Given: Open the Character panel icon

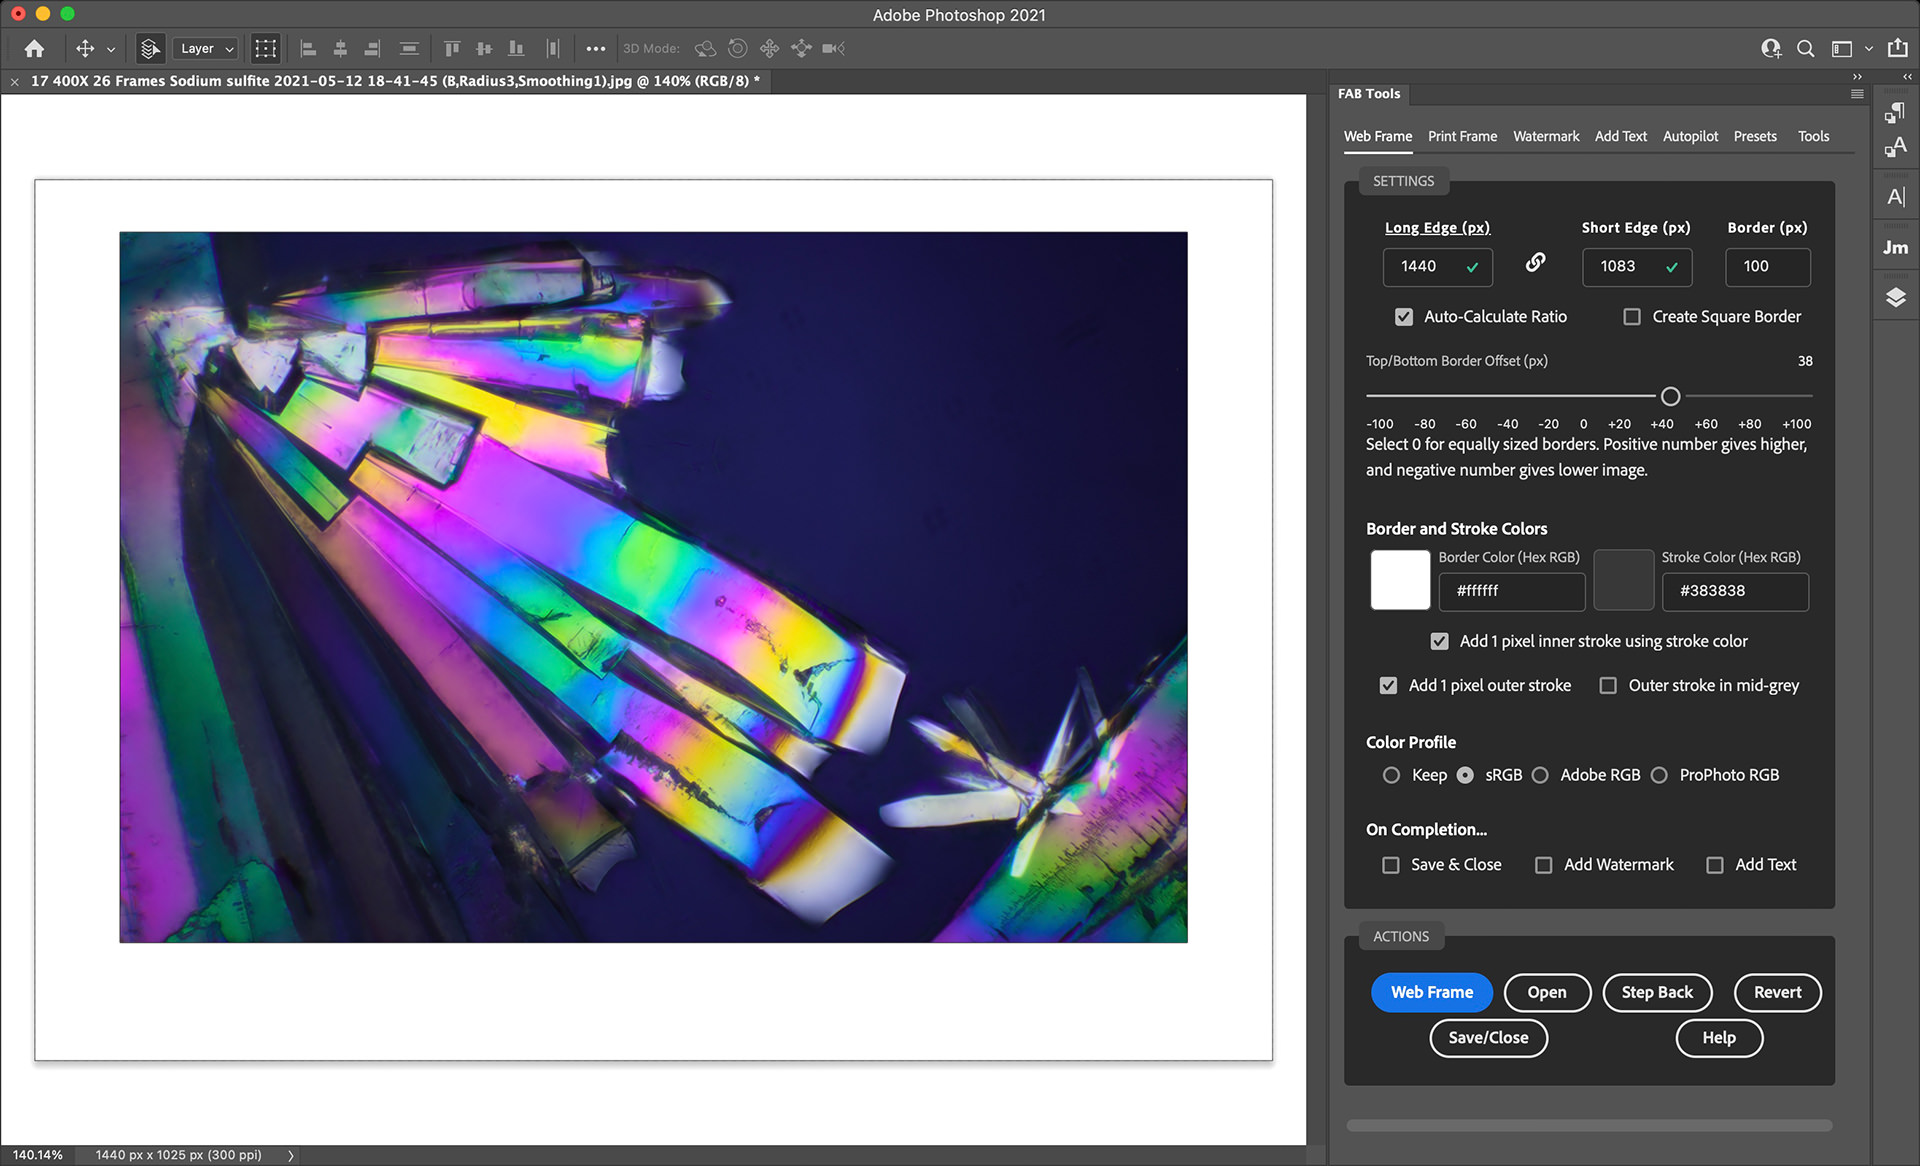Looking at the screenshot, I should click(1895, 197).
